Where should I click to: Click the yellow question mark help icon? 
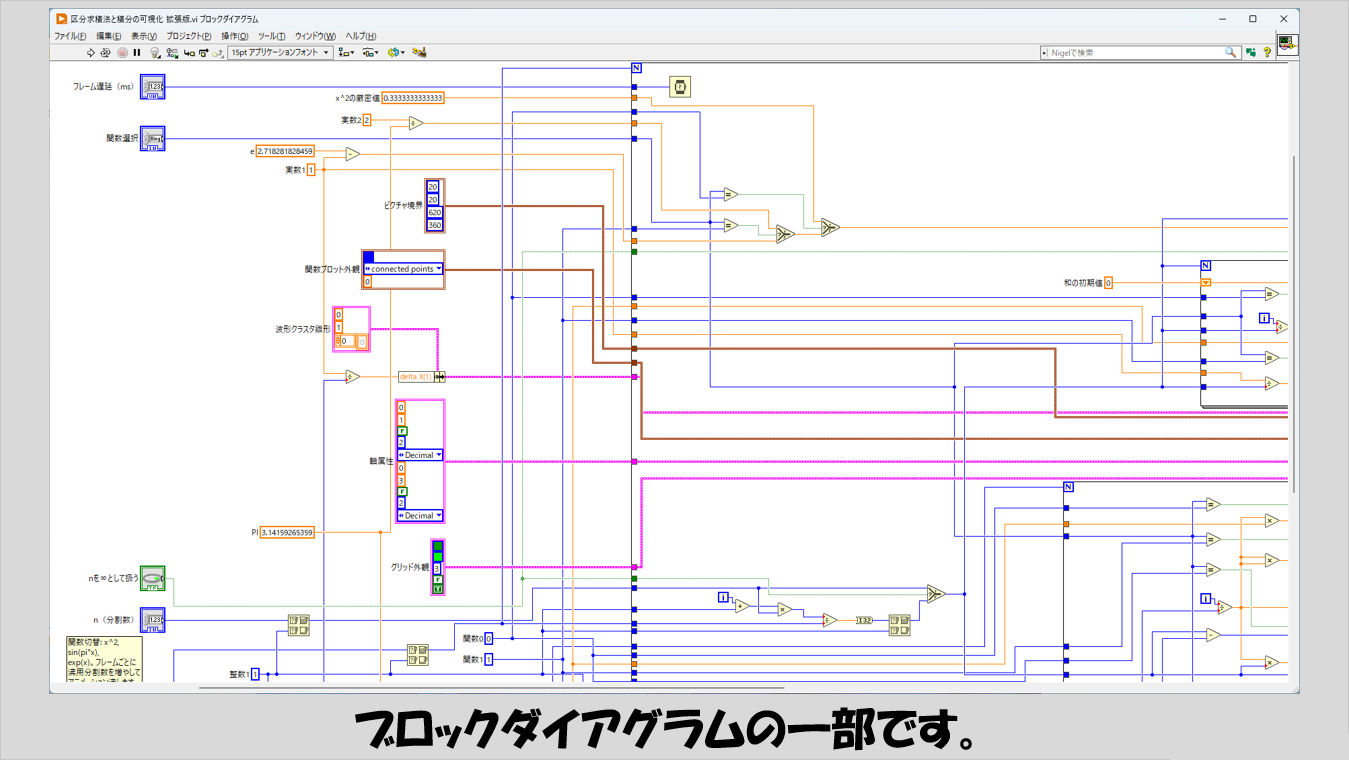tap(1266, 52)
